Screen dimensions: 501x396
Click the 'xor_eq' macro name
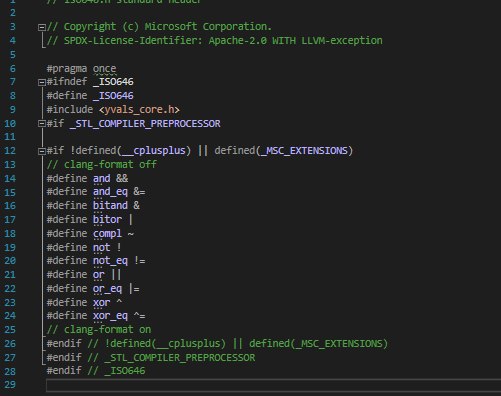(x=110, y=316)
